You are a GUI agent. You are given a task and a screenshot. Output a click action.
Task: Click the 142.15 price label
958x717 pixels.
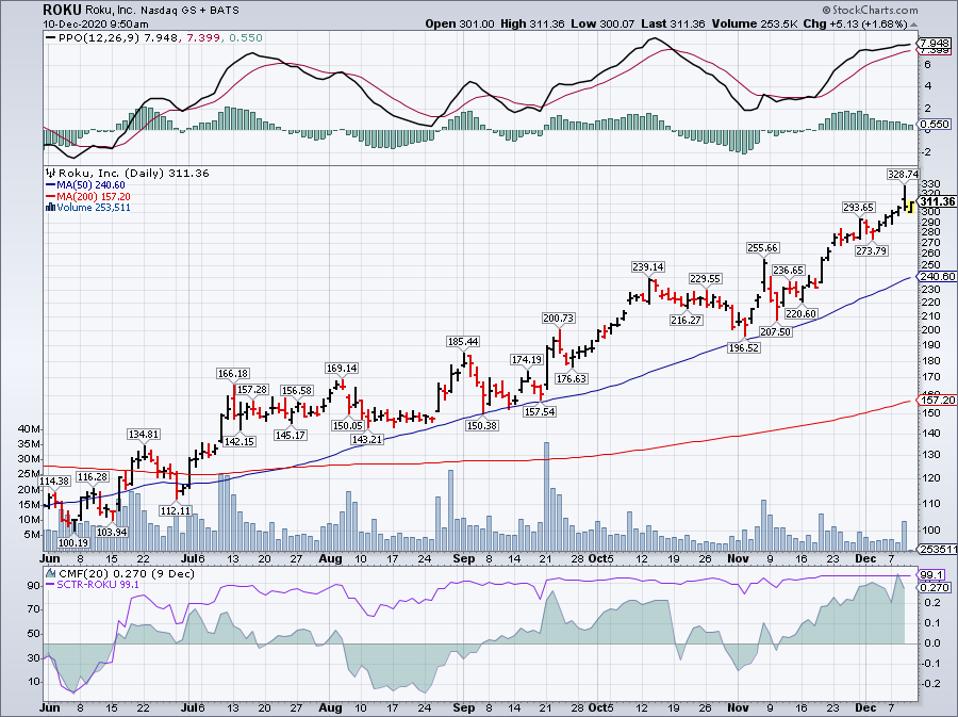point(239,441)
